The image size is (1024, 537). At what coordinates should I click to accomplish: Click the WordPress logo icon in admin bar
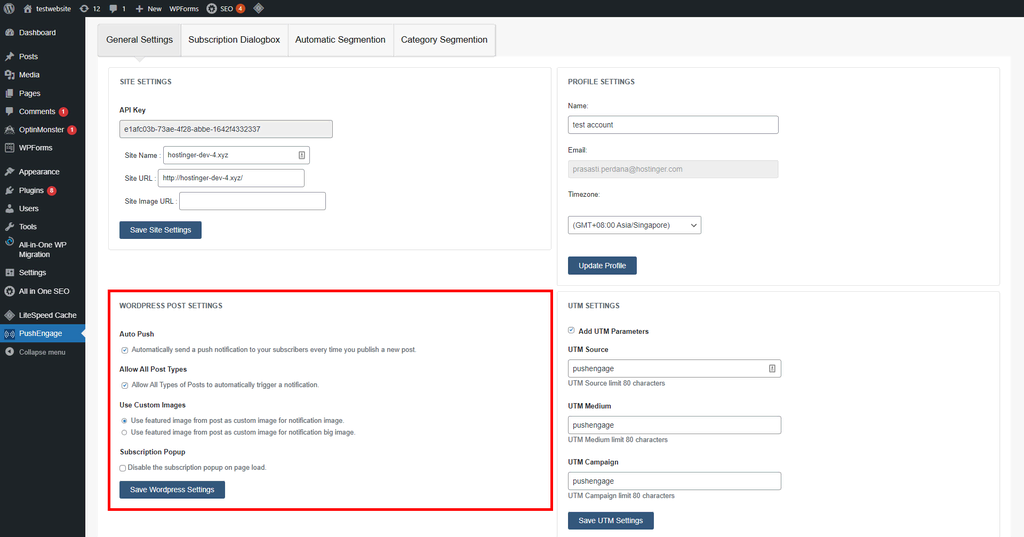tap(9, 8)
